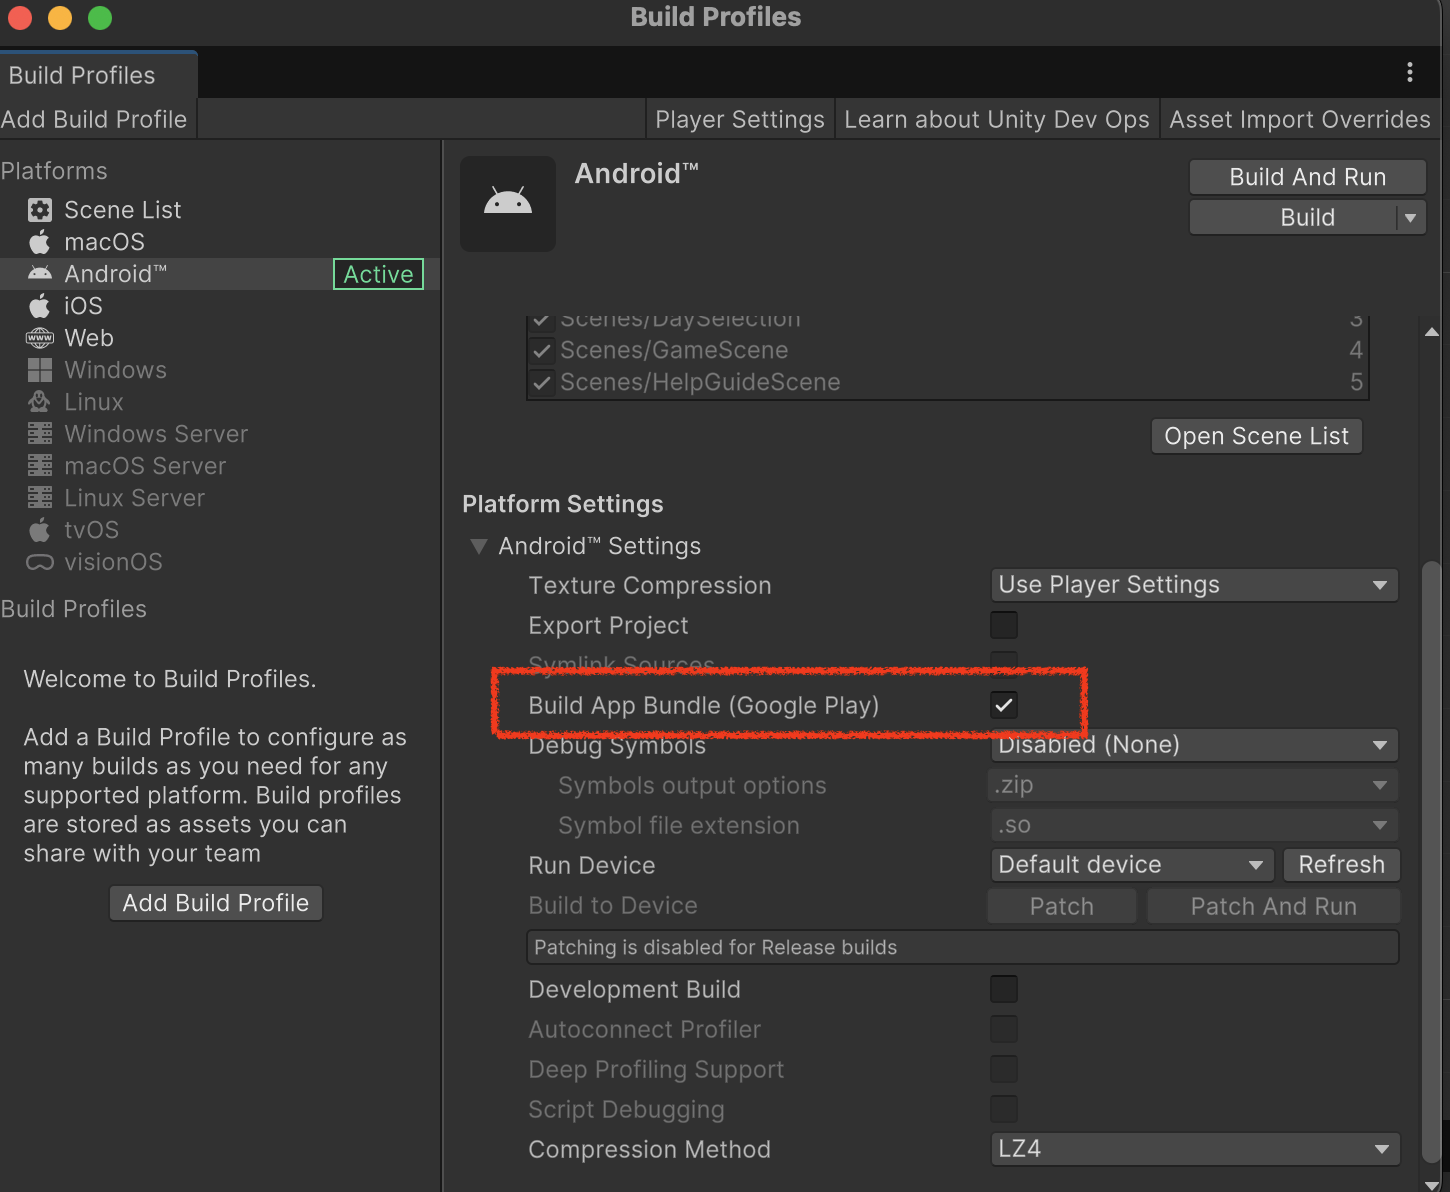
Task: Open Player Settings
Action: pyautogui.click(x=740, y=119)
